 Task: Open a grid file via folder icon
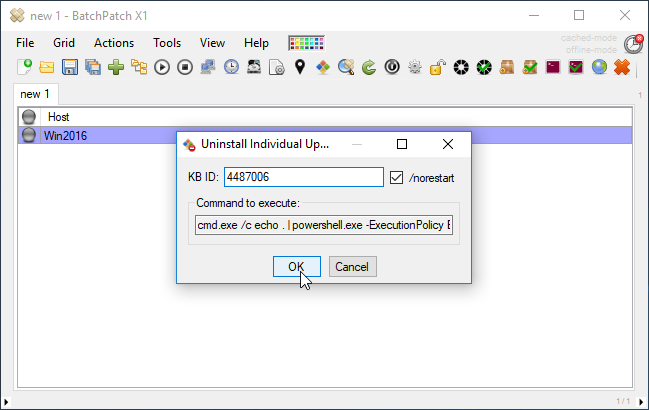click(47, 67)
